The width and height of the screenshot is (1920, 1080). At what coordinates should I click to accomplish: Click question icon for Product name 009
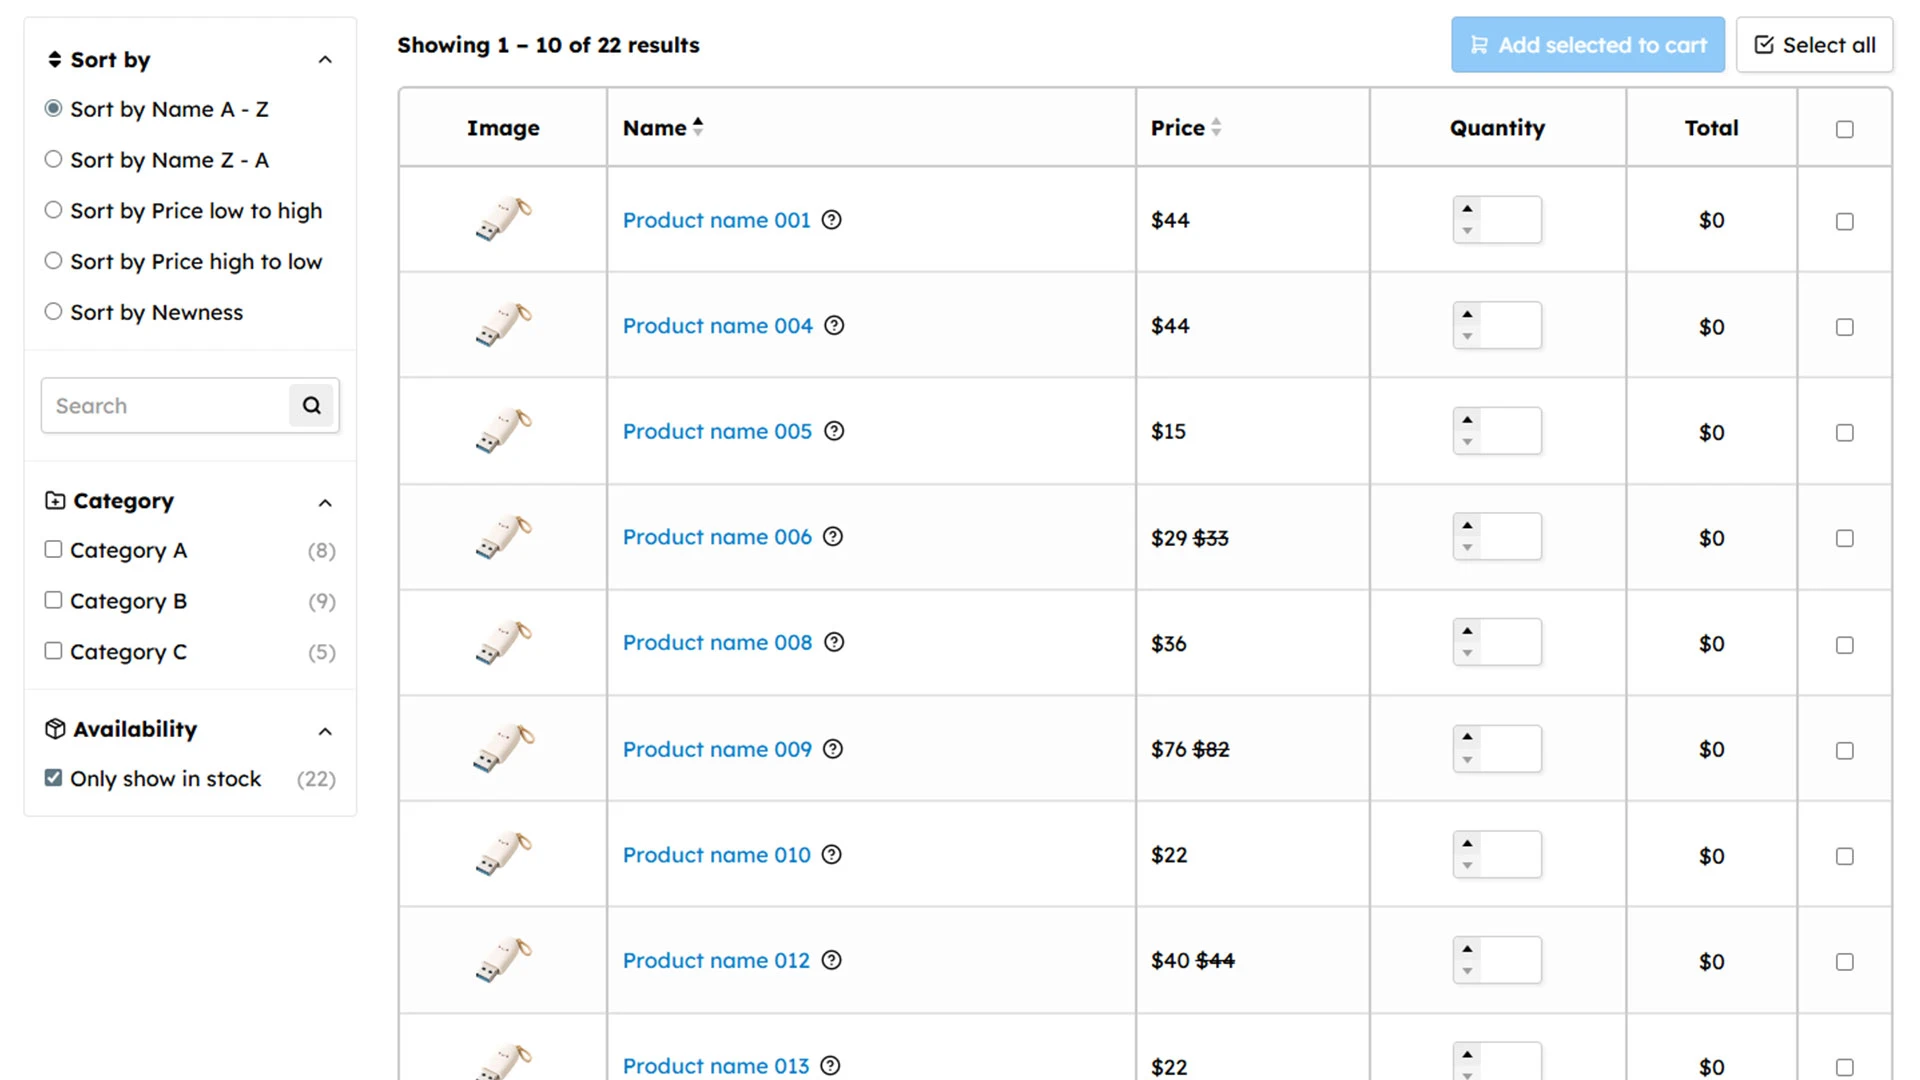click(x=833, y=749)
